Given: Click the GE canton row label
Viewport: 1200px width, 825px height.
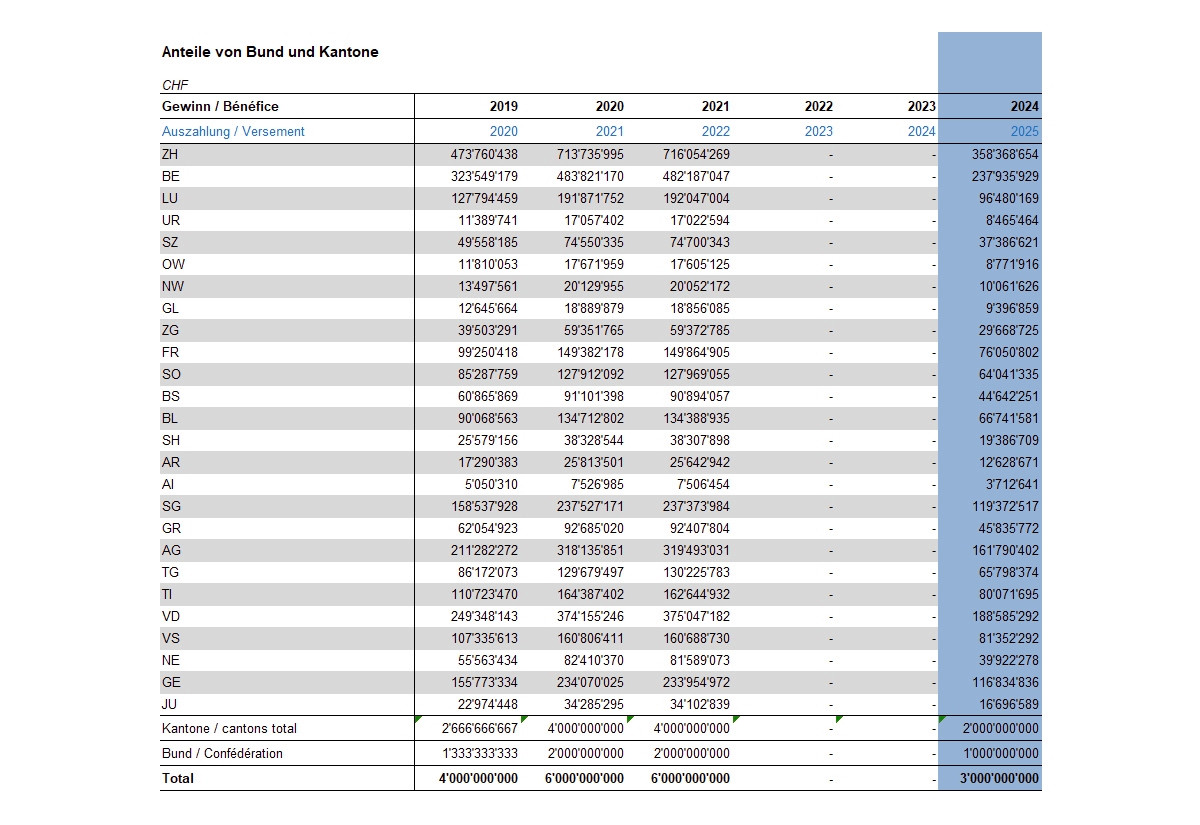Looking at the screenshot, I should pyautogui.click(x=171, y=683).
